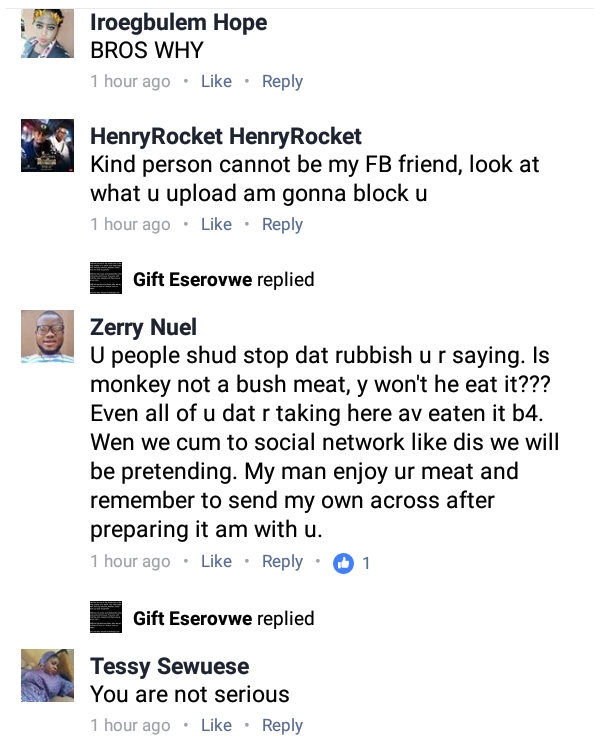Open the first Gift Eserovwe reply thumbnail

[x=106, y=278]
